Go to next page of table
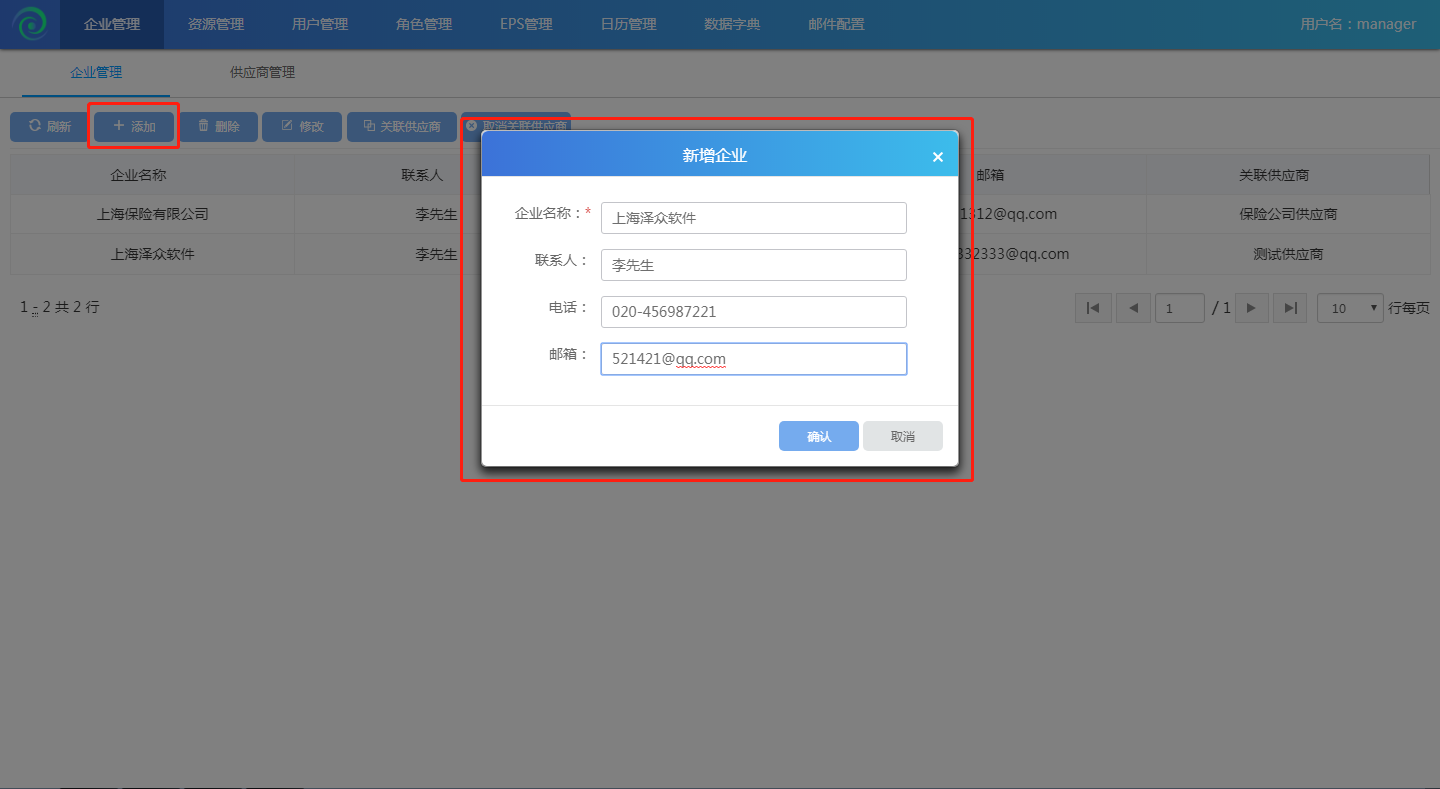Image resolution: width=1440 pixels, height=789 pixels. pos(1251,308)
